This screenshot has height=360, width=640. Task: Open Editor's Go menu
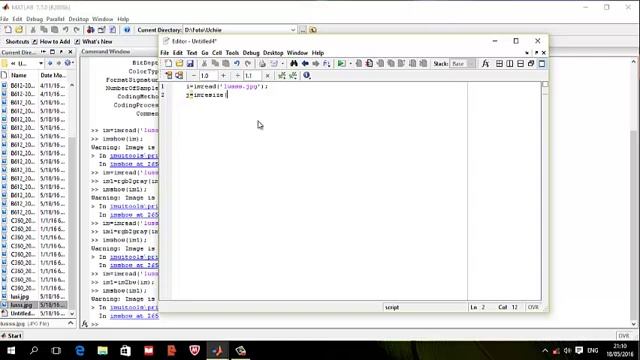(x=205, y=53)
